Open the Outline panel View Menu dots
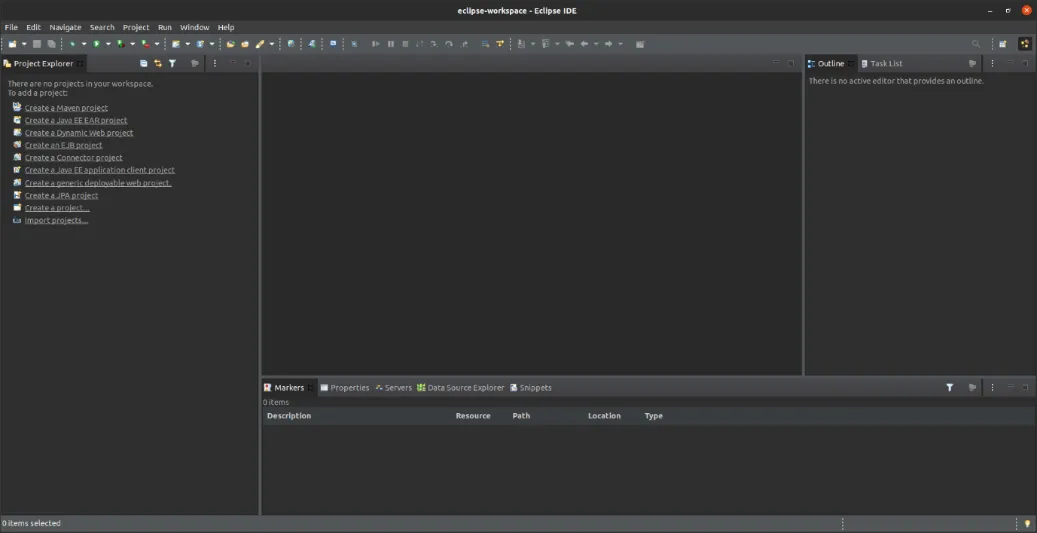1037x533 pixels. (992, 63)
